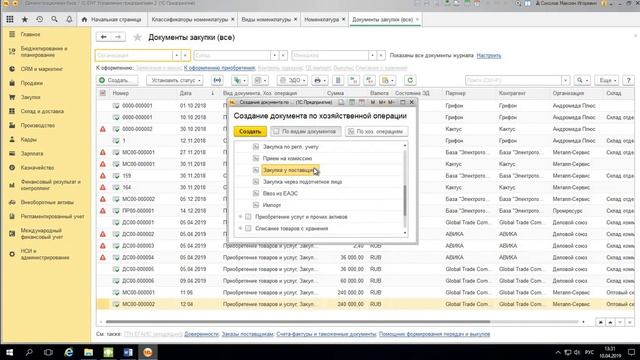Open the Заказы поставщикам link
The height and width of the screenshot is (360, 640).
coord(247,334)
